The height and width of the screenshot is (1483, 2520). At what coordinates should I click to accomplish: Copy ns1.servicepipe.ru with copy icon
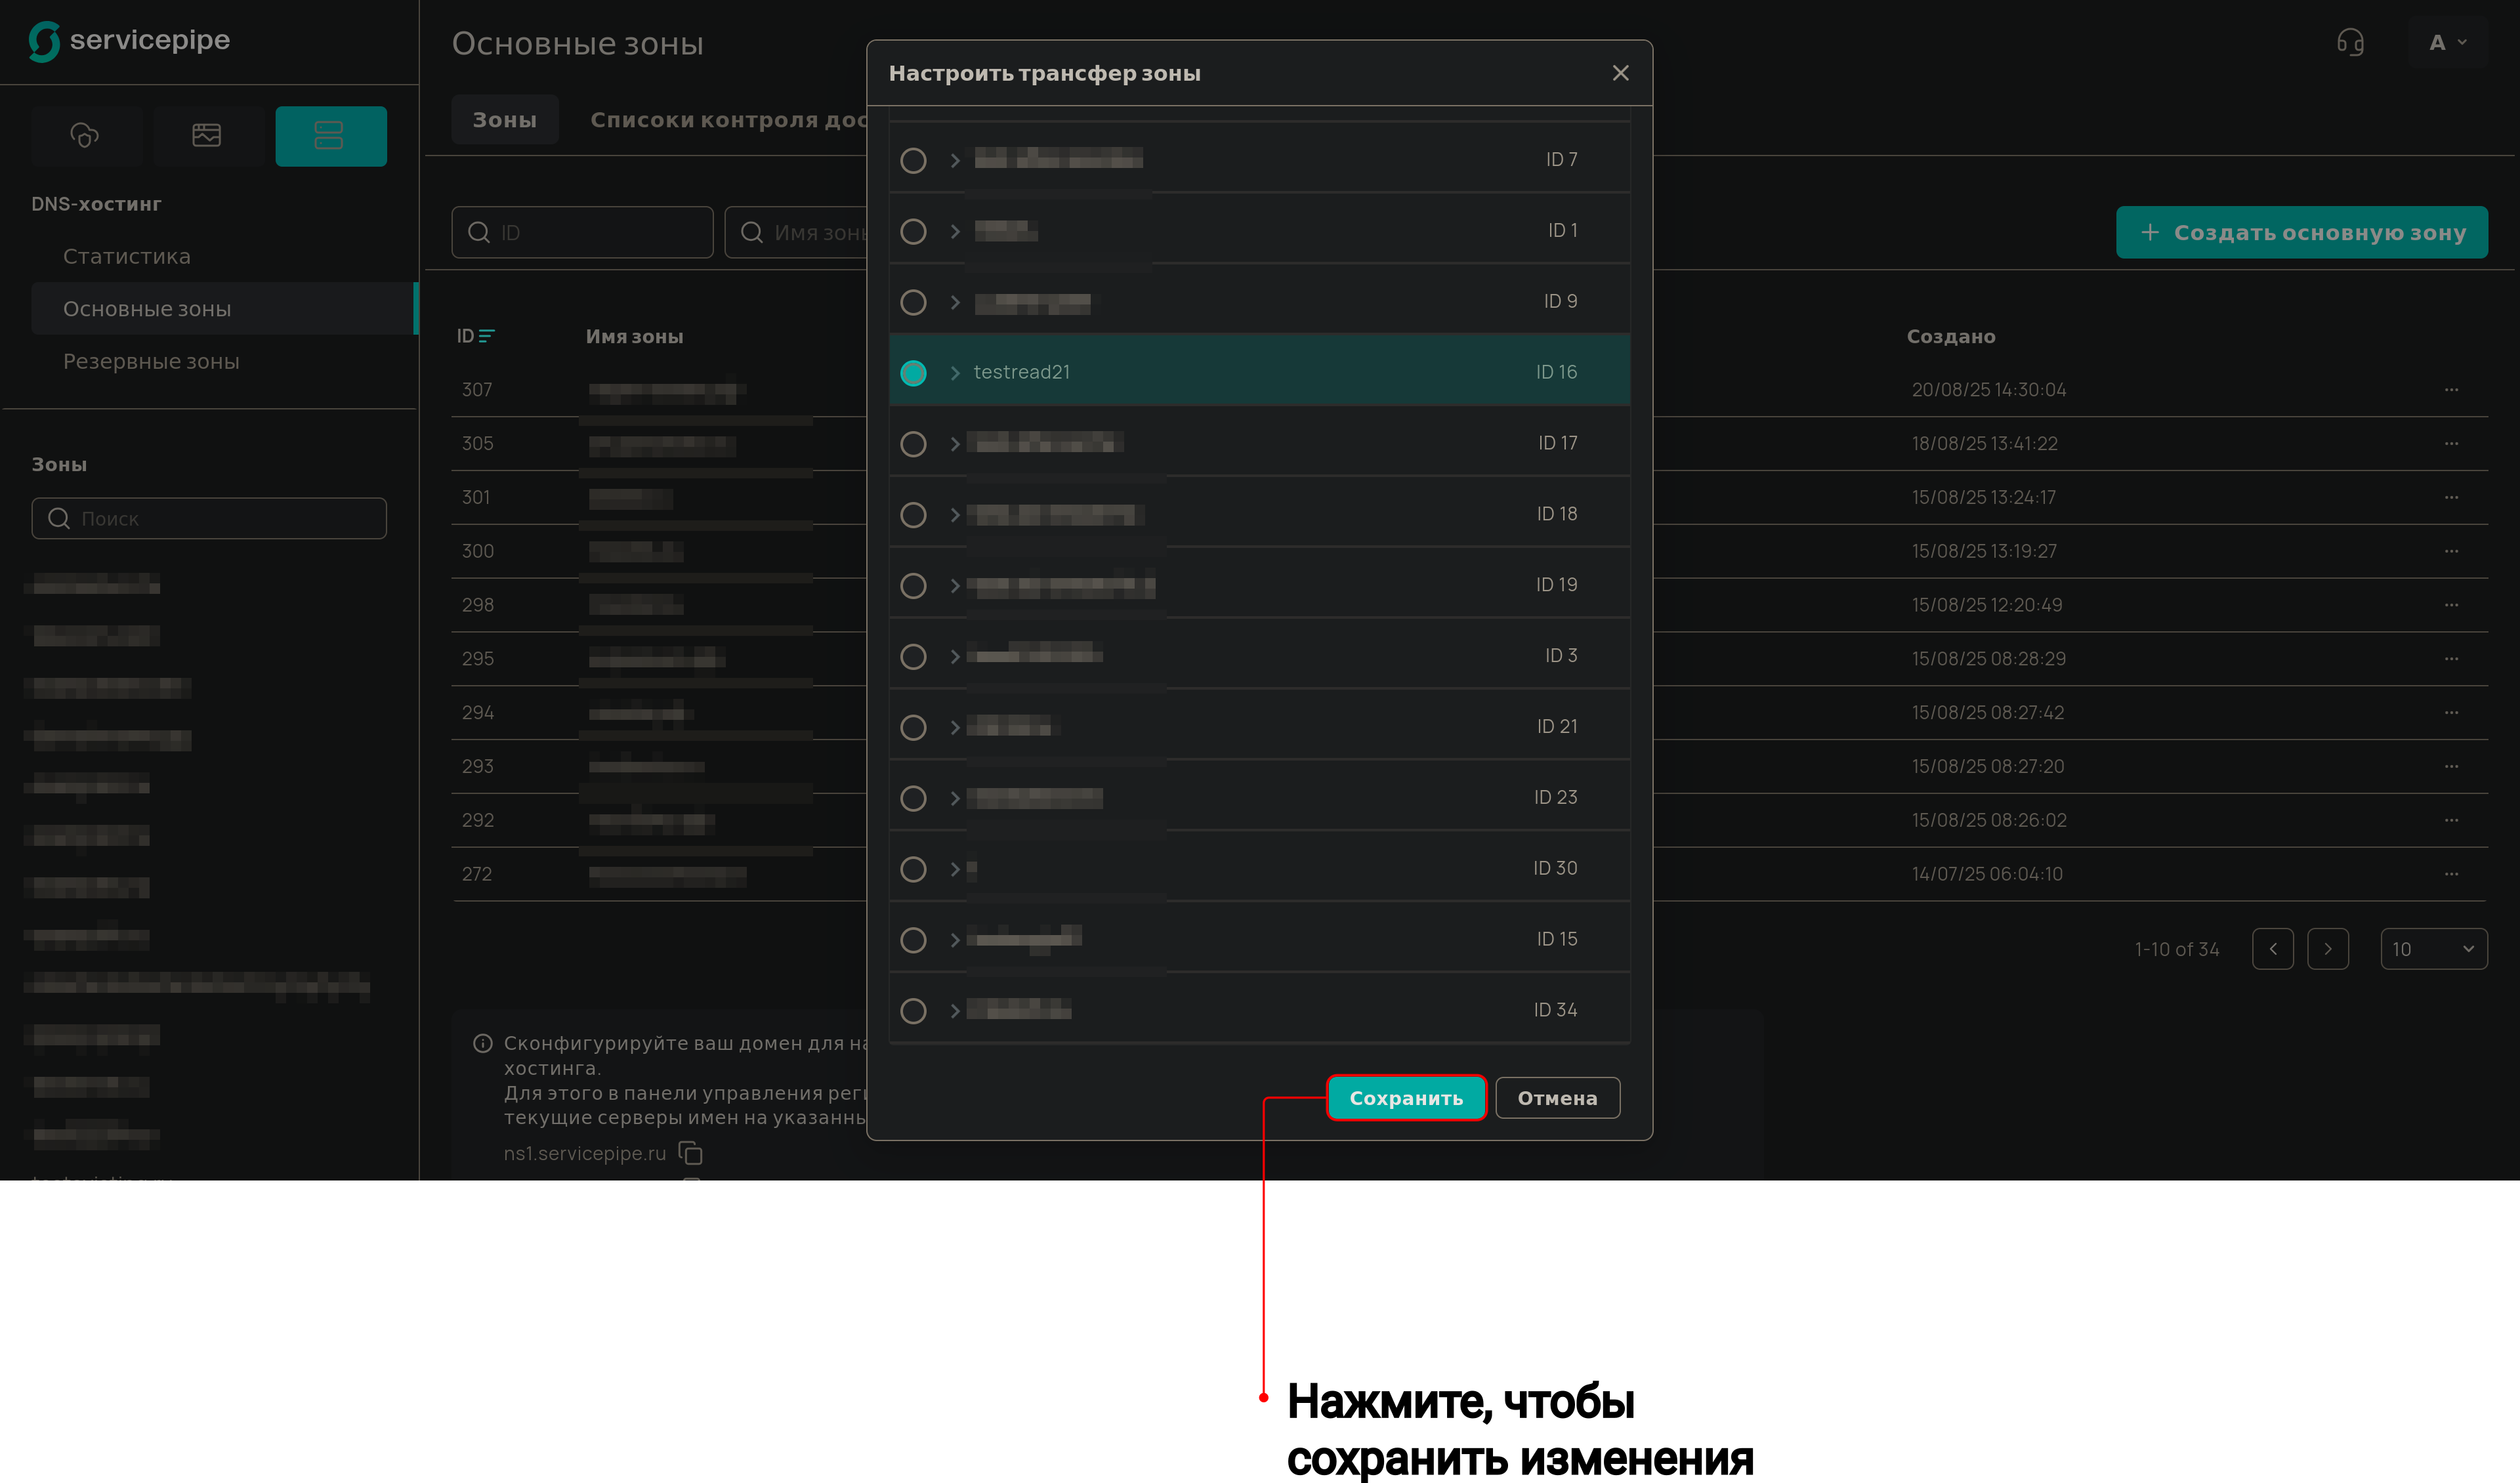(691, 1153)
